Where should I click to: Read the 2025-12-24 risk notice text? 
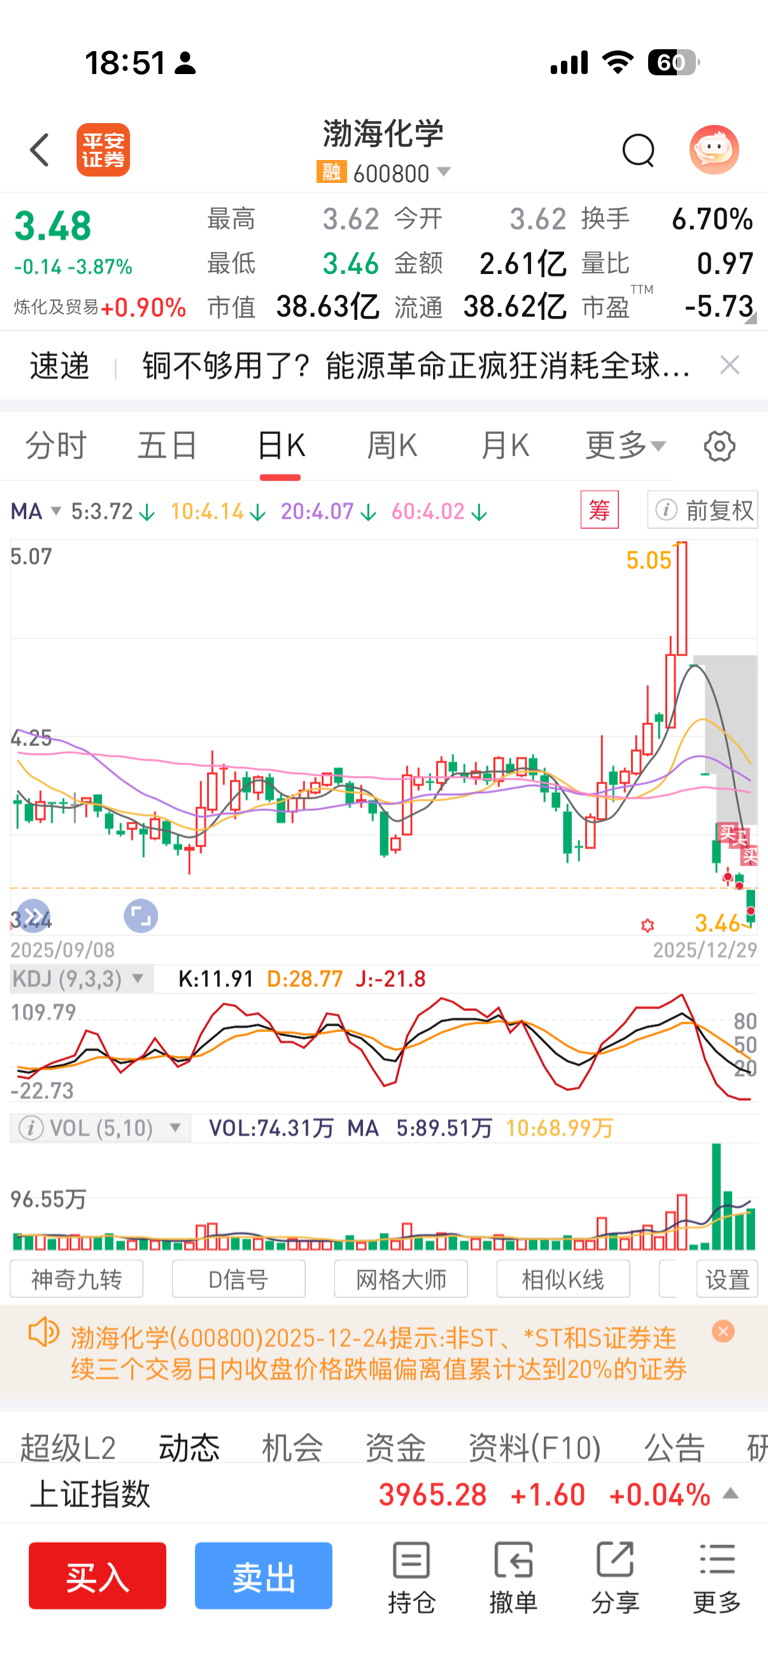pos(379,1353)
